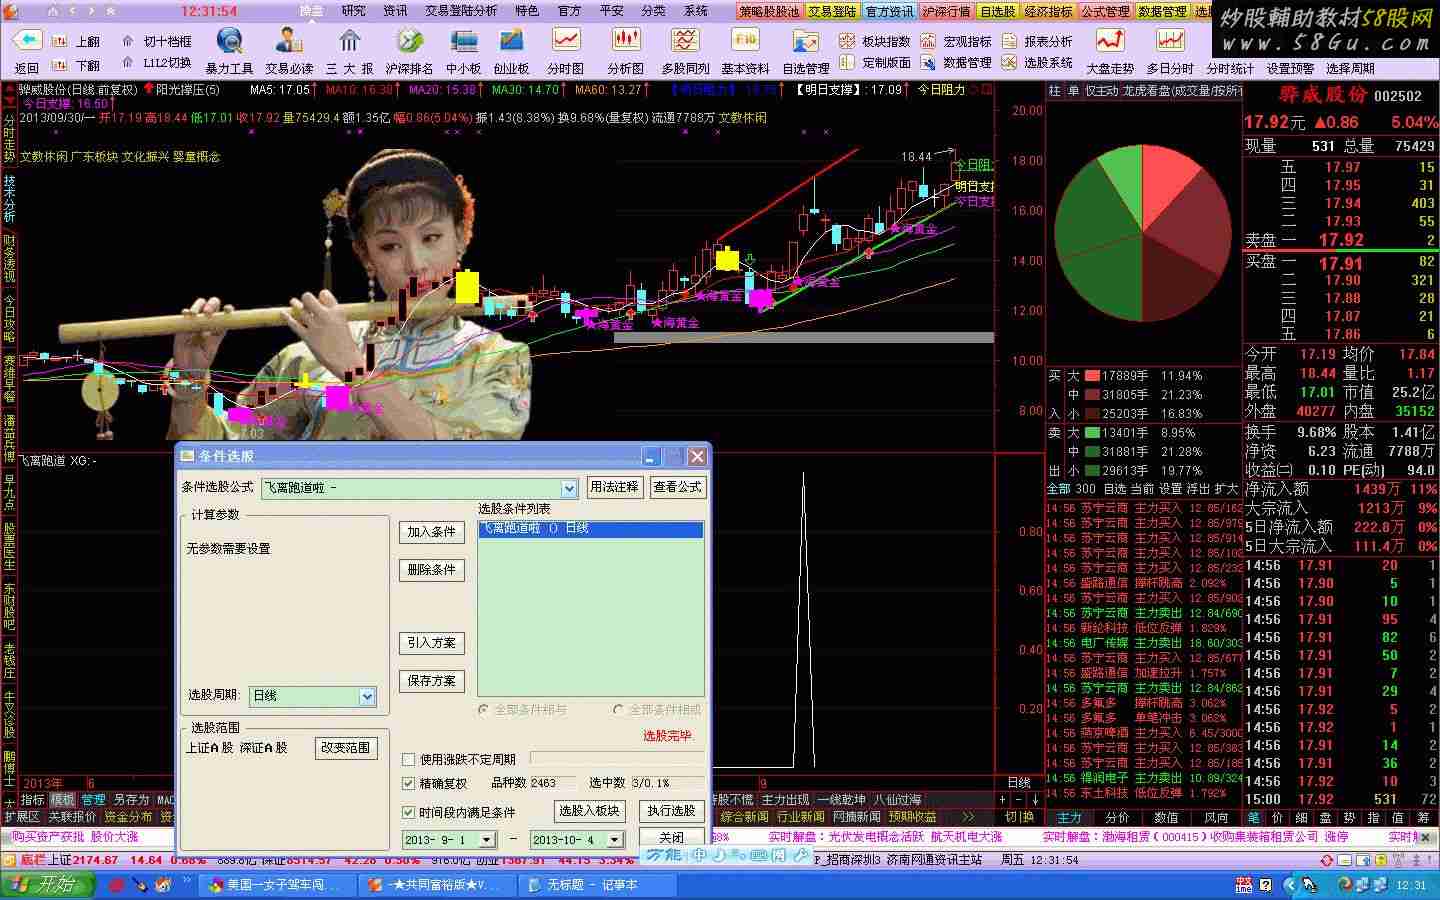Expand the 选股周期 日线 dropdown

click(367, 696)
